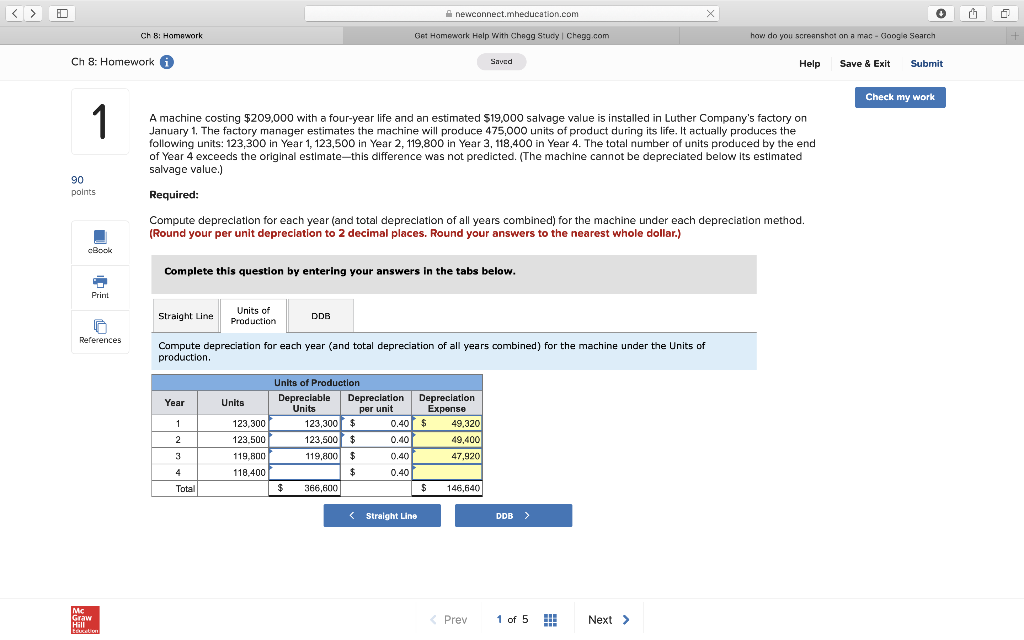This screenshot has width=1024, height=640.
Task: Click the Year 4 Depreciation Expense input field
Action: pyautogui.click(x=447, y=472)
